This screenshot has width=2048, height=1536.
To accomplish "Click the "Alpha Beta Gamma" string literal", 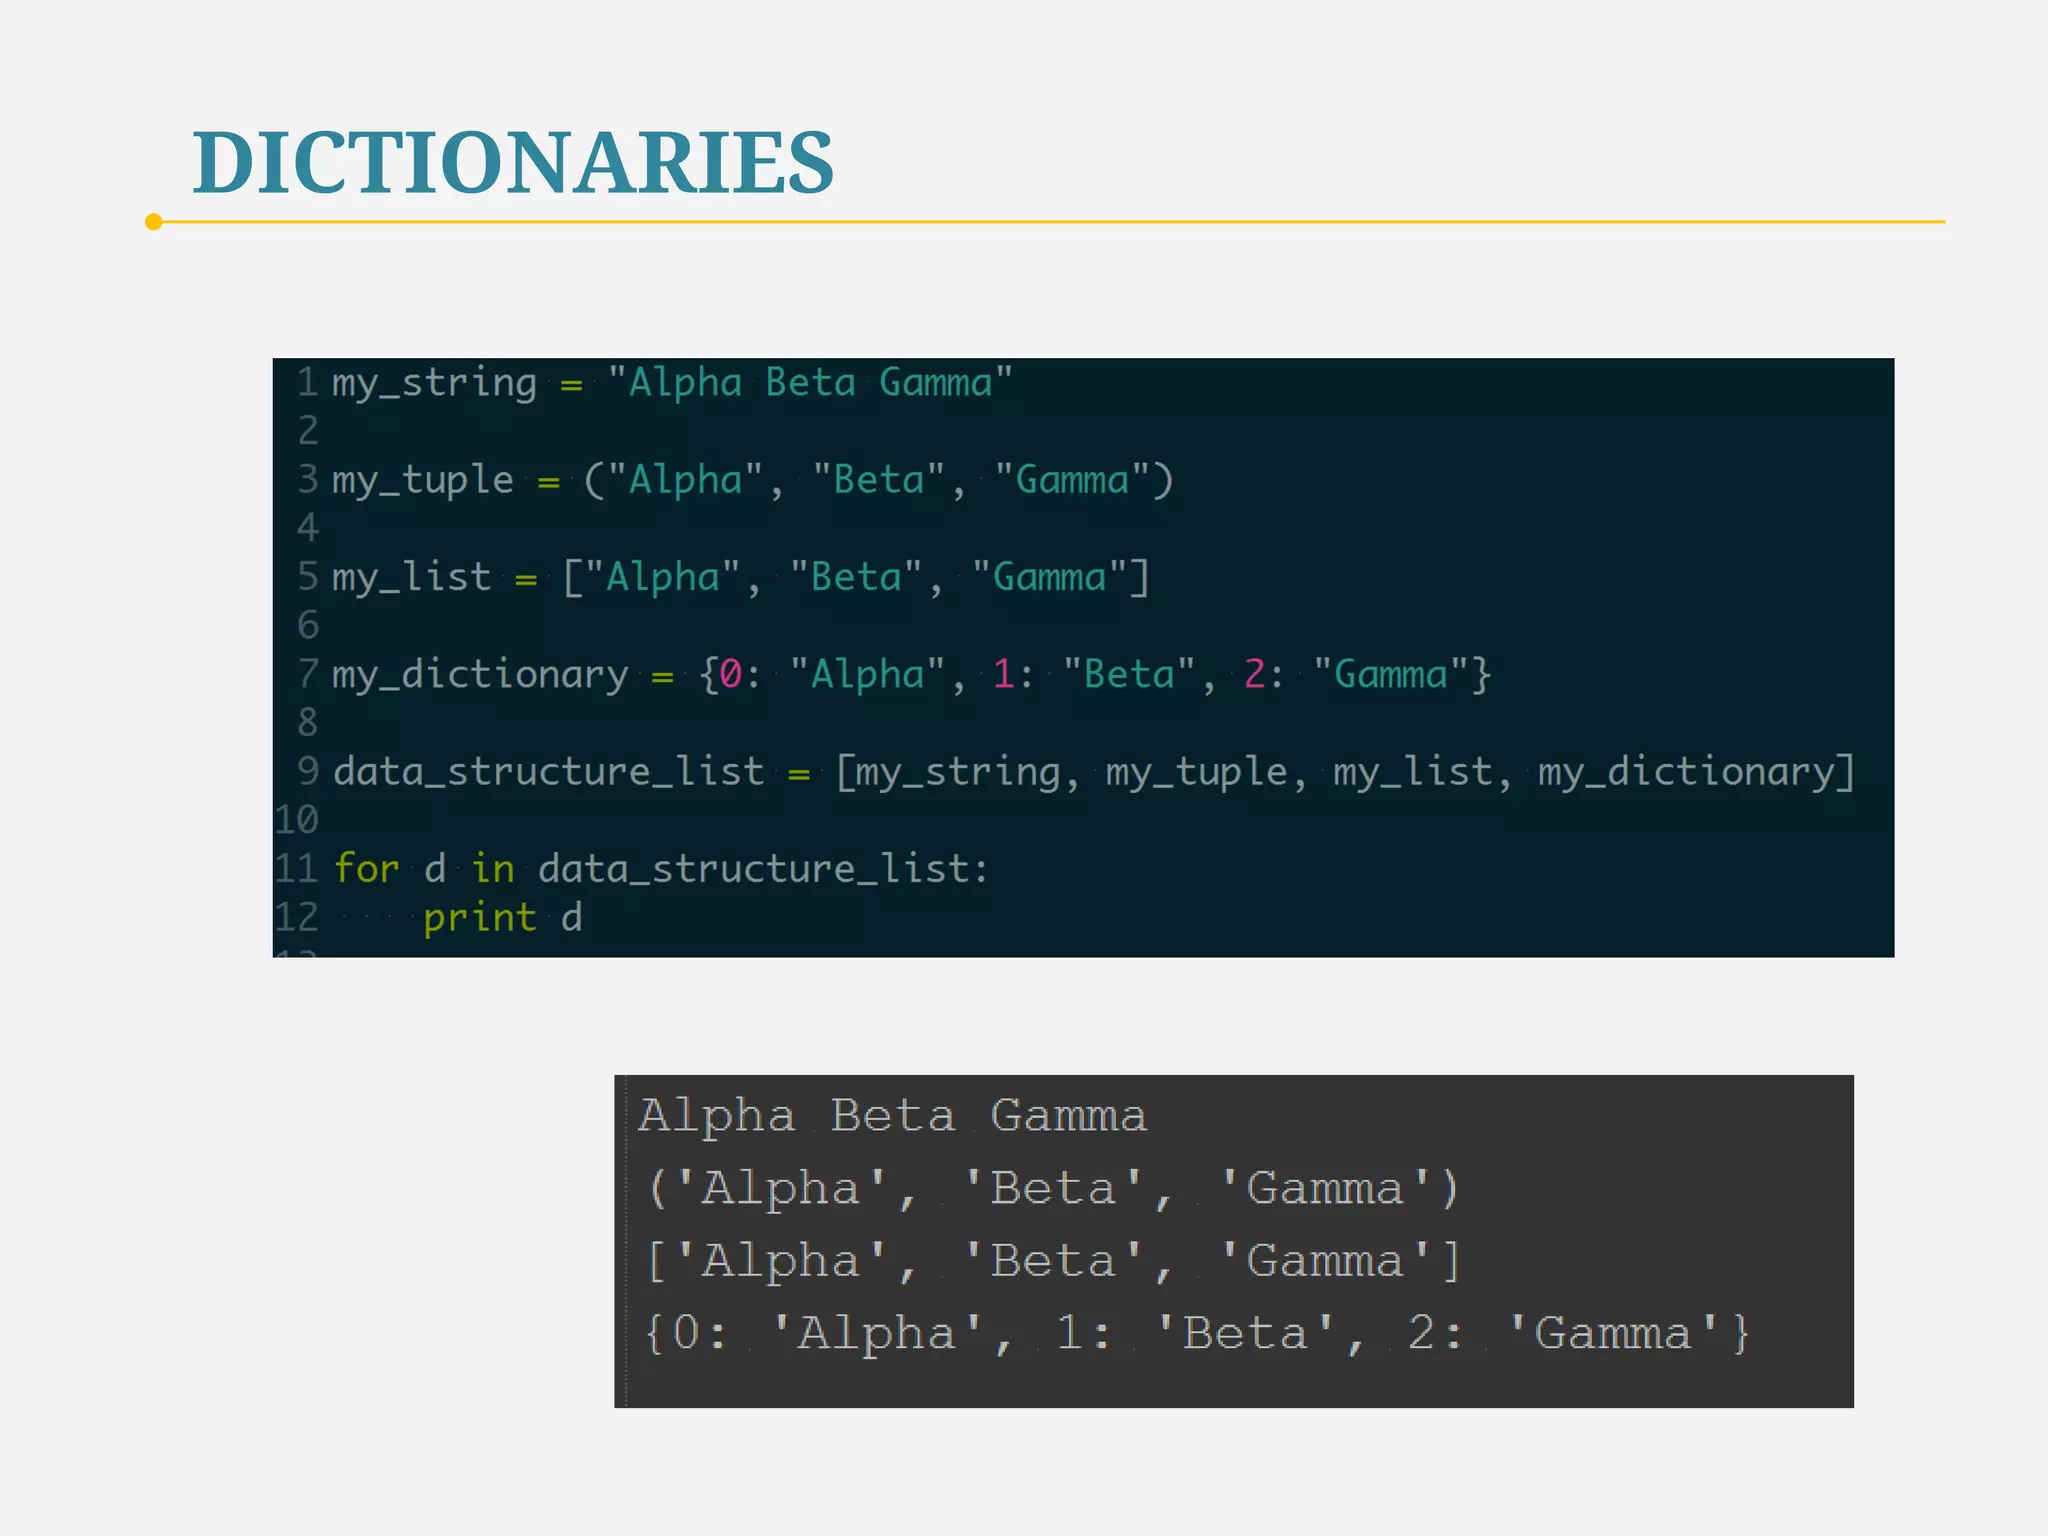I will tap(810, 383).
